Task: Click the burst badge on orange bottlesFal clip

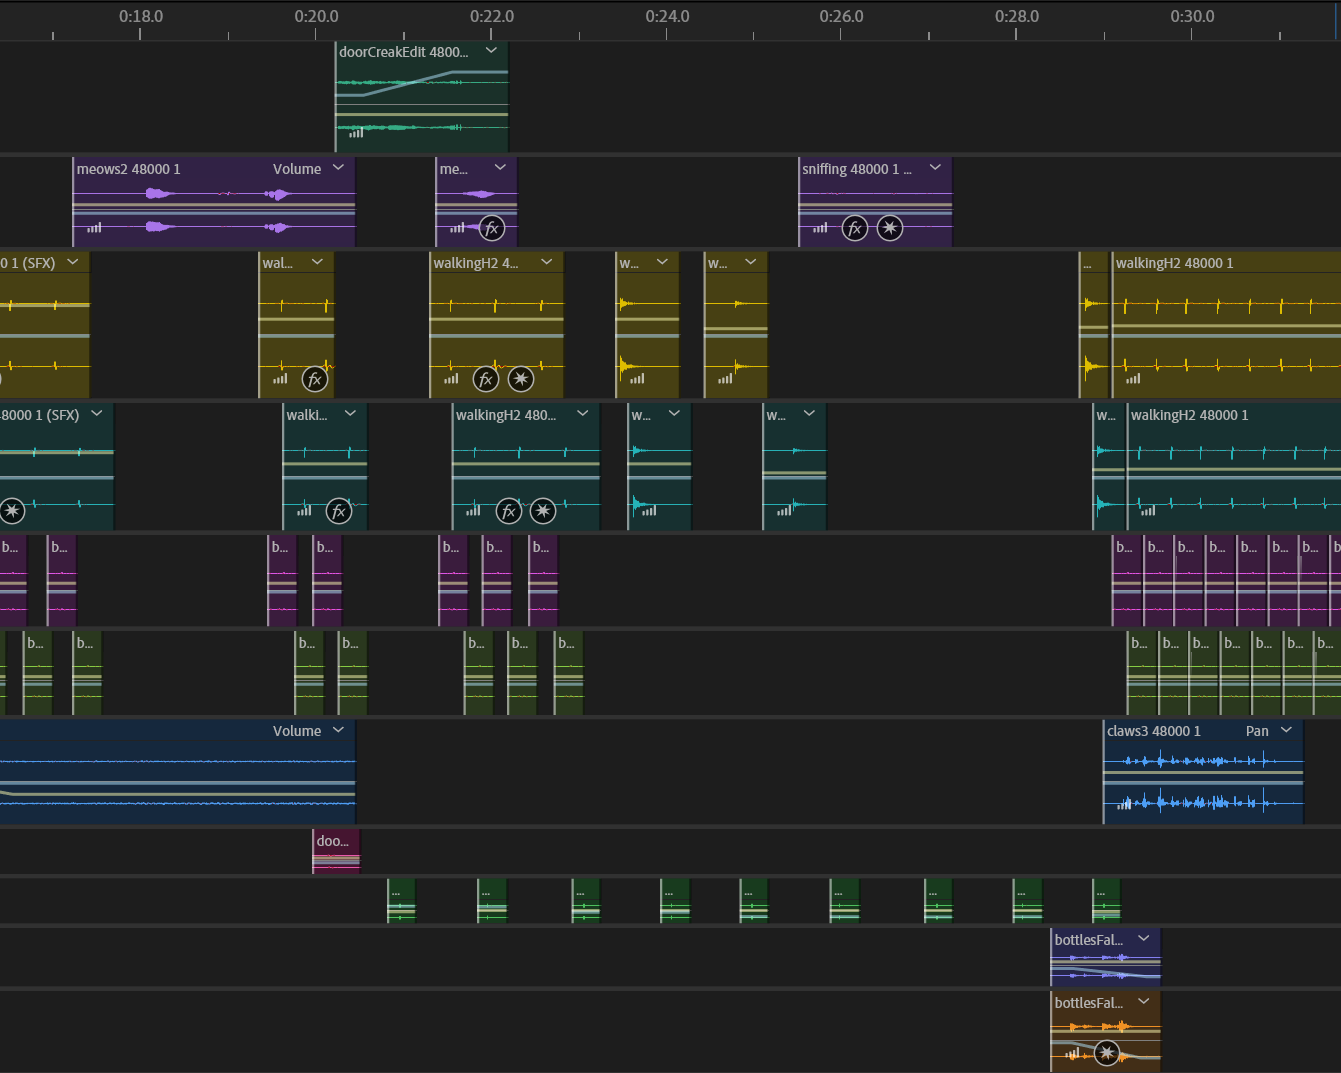Action: click(x=1106, y=1052)
